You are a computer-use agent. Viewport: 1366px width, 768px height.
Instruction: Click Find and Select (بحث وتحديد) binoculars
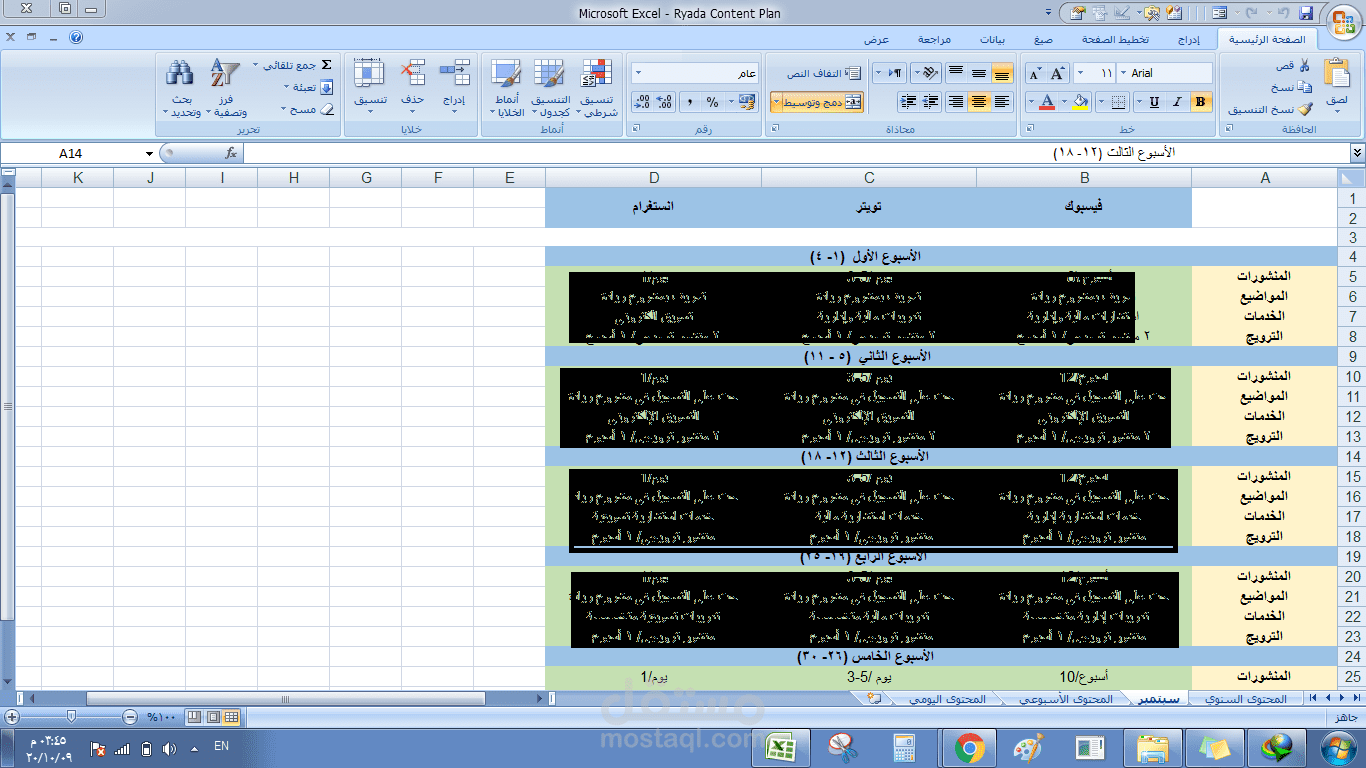181,89
